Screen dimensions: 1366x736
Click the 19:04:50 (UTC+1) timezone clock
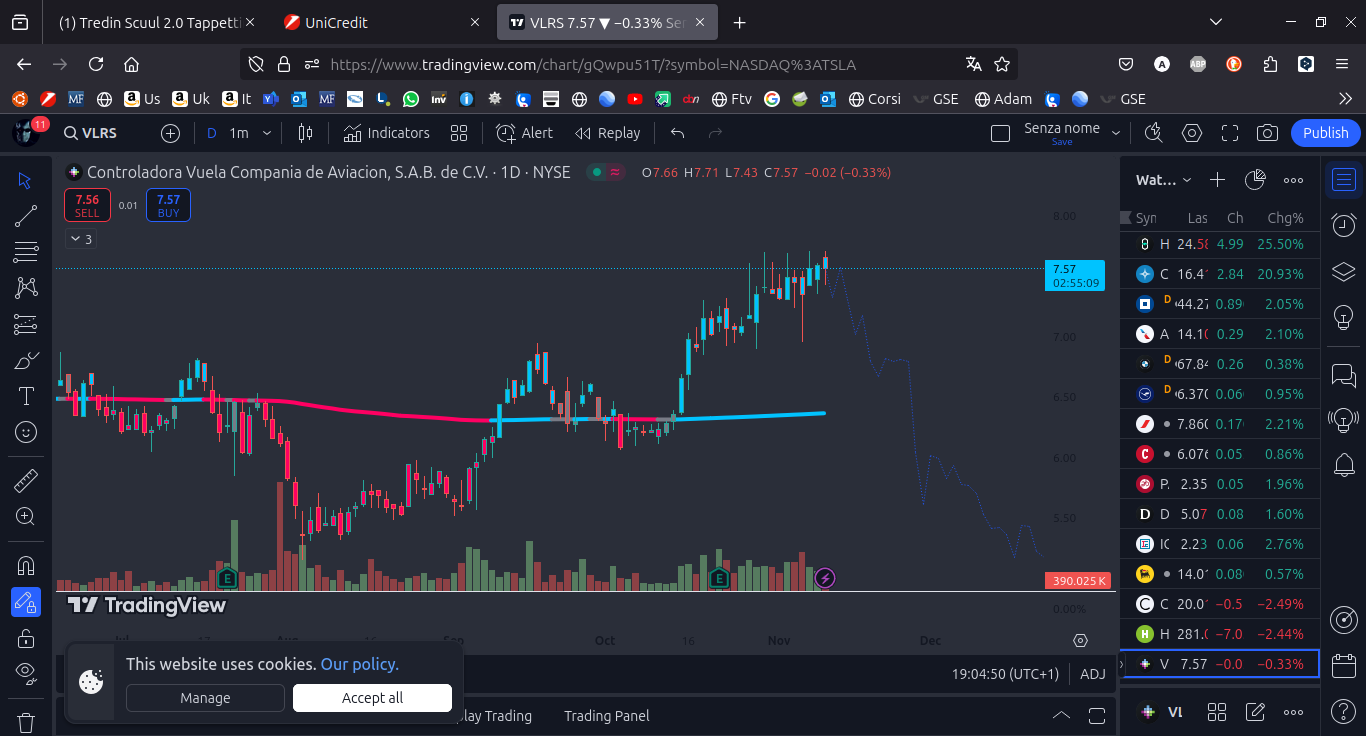1005,674
